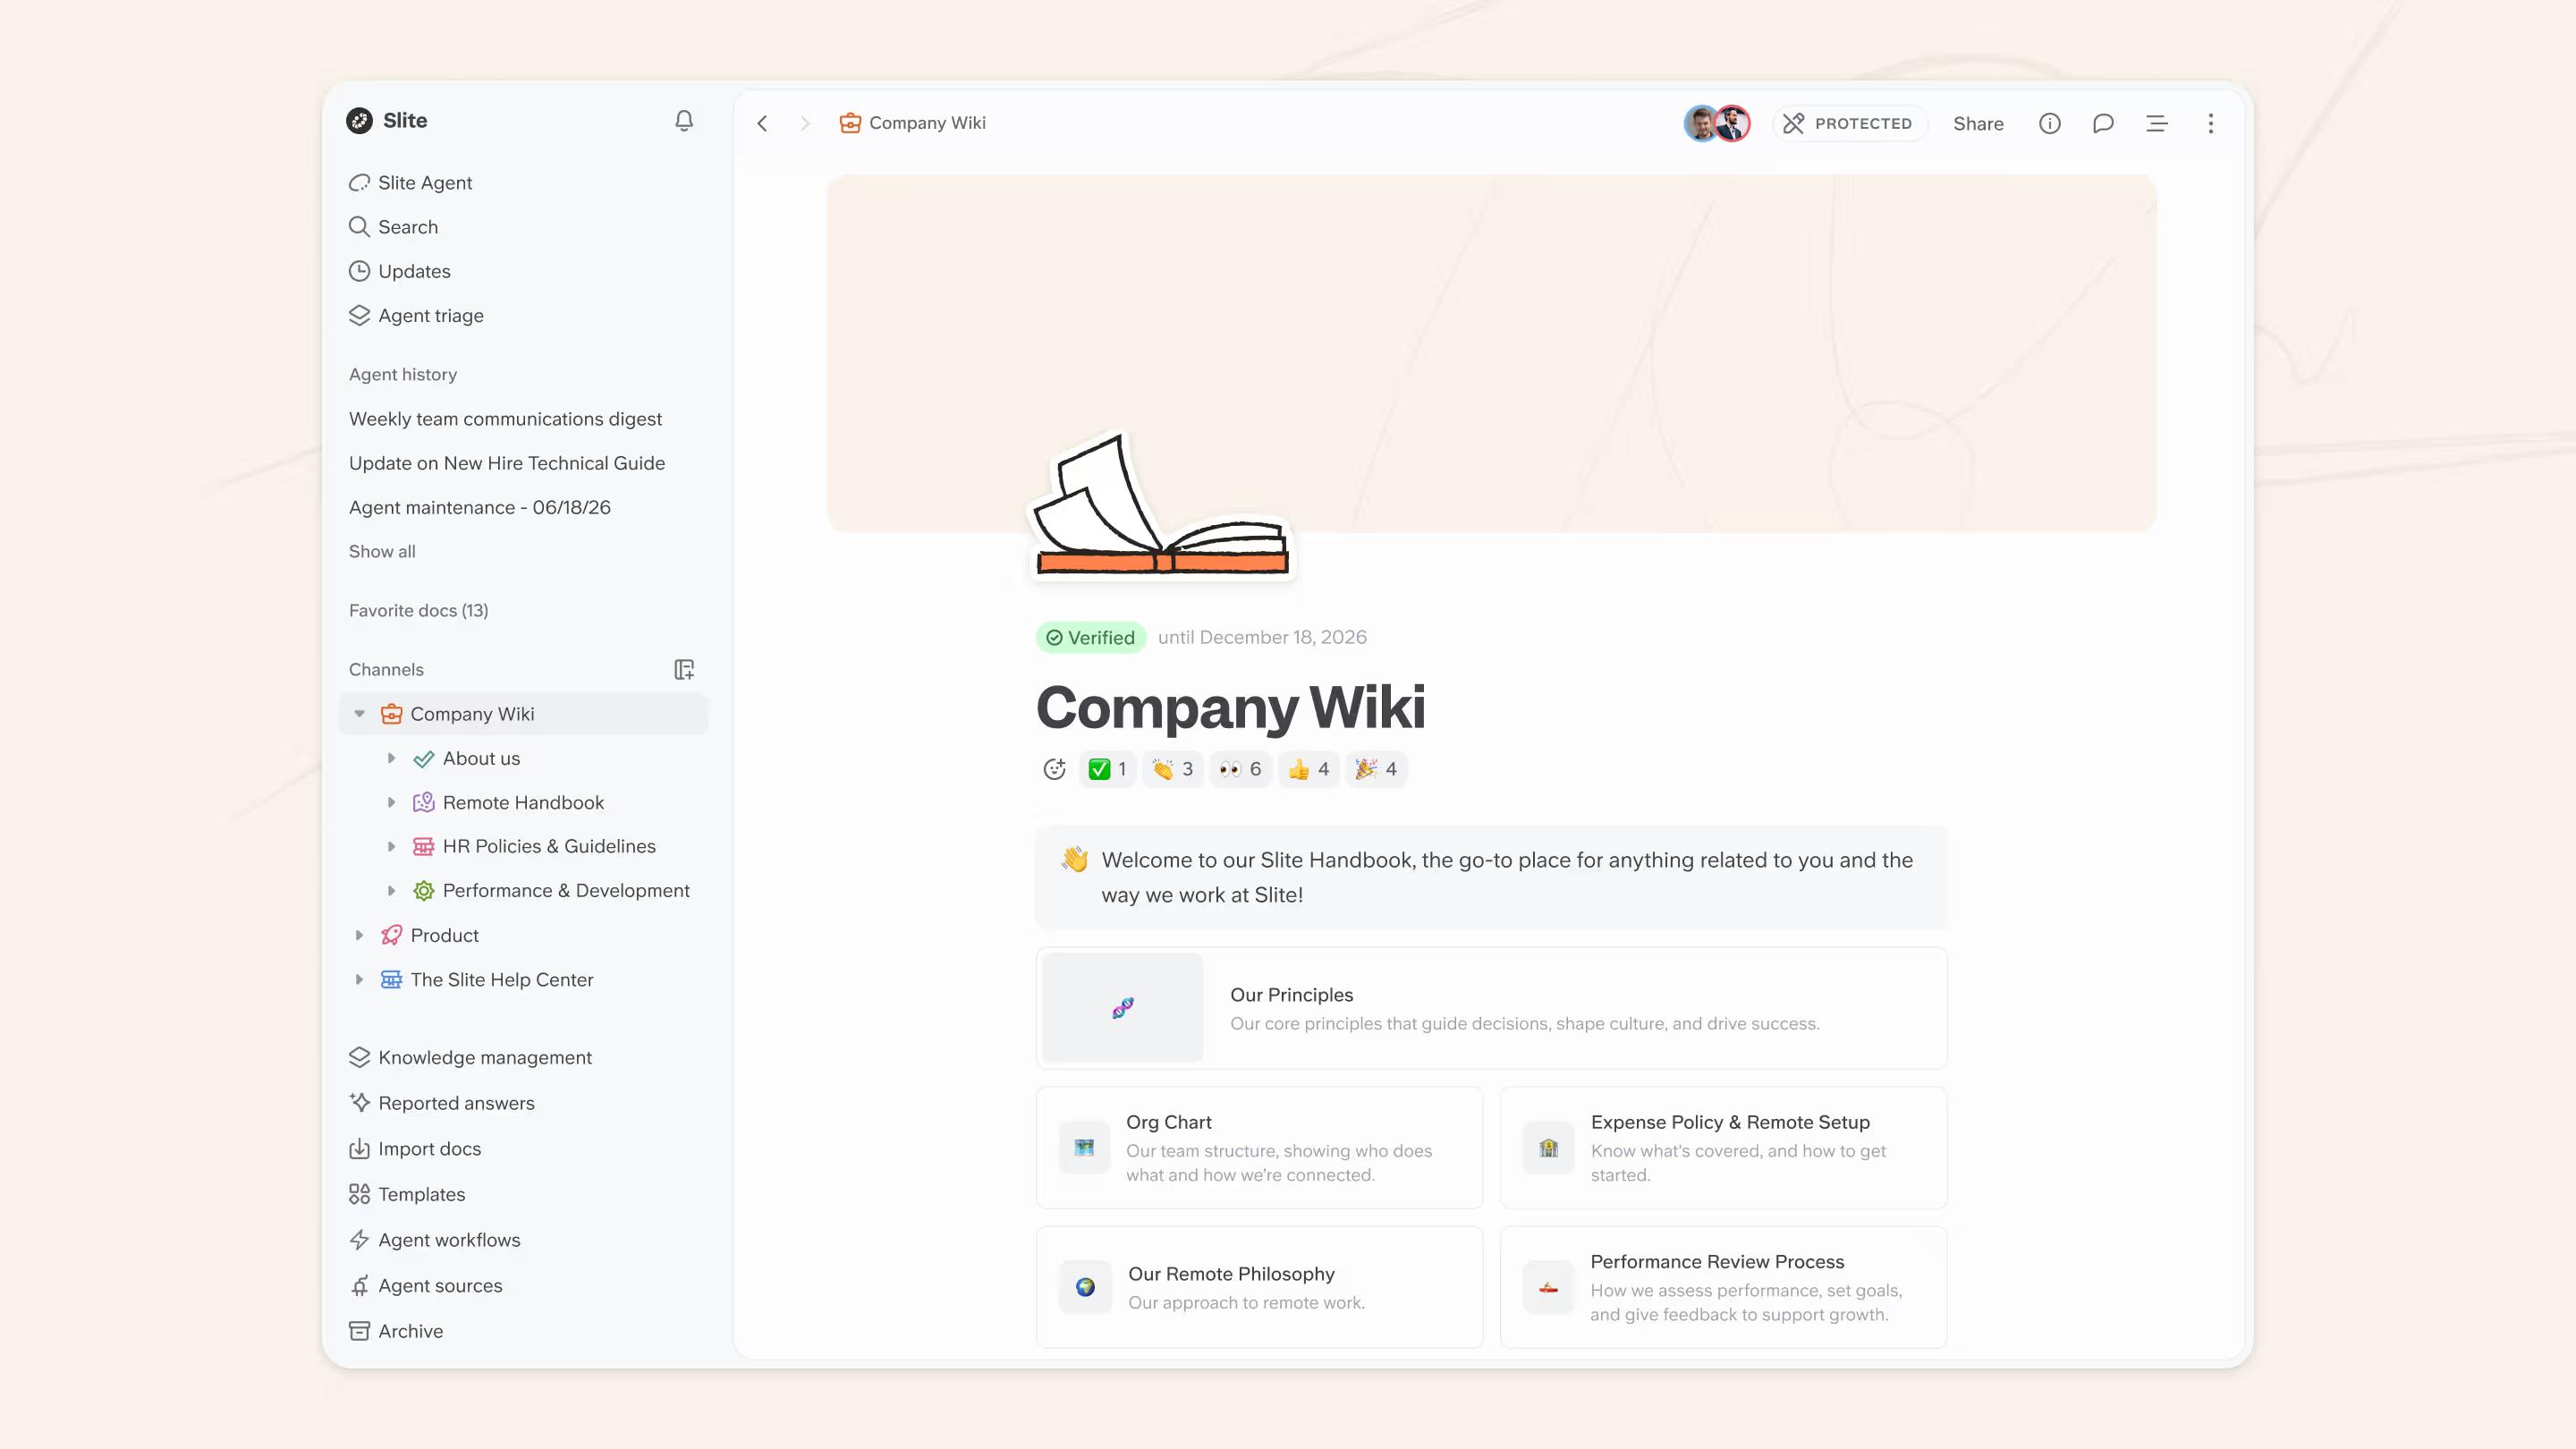Click the DNA icon on Our Principles card
This screenshot has height=1449, width=2576.
[x=1123, y=1008]
